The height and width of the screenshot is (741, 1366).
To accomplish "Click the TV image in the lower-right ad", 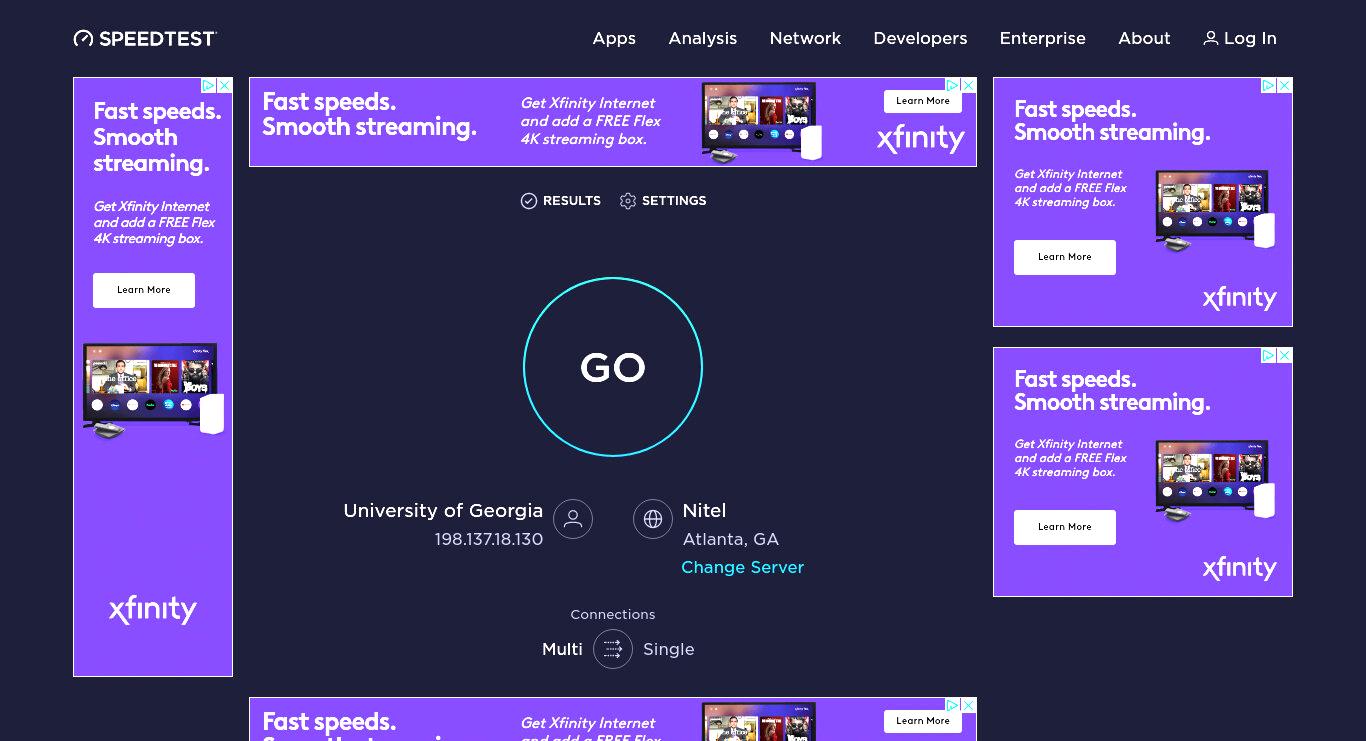I will pyautogui.click(x=1215, y=481).
